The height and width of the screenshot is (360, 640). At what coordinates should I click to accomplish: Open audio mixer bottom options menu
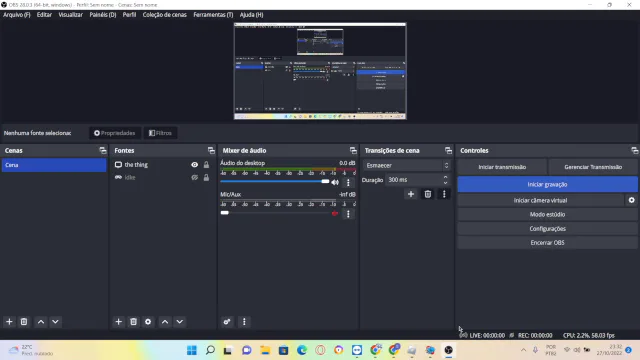[244, 322]
